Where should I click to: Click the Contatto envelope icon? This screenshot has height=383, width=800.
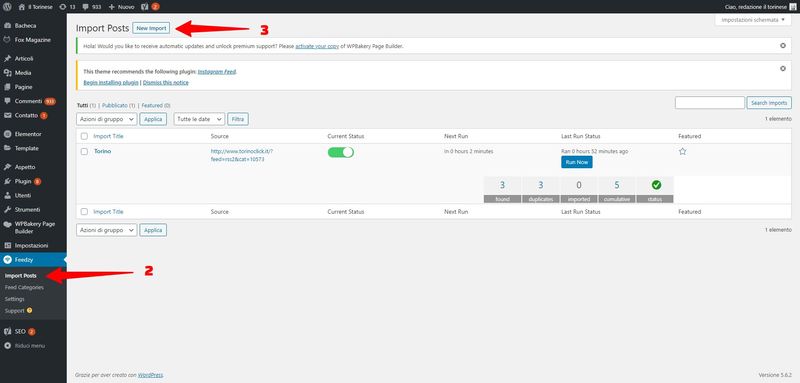7,115
